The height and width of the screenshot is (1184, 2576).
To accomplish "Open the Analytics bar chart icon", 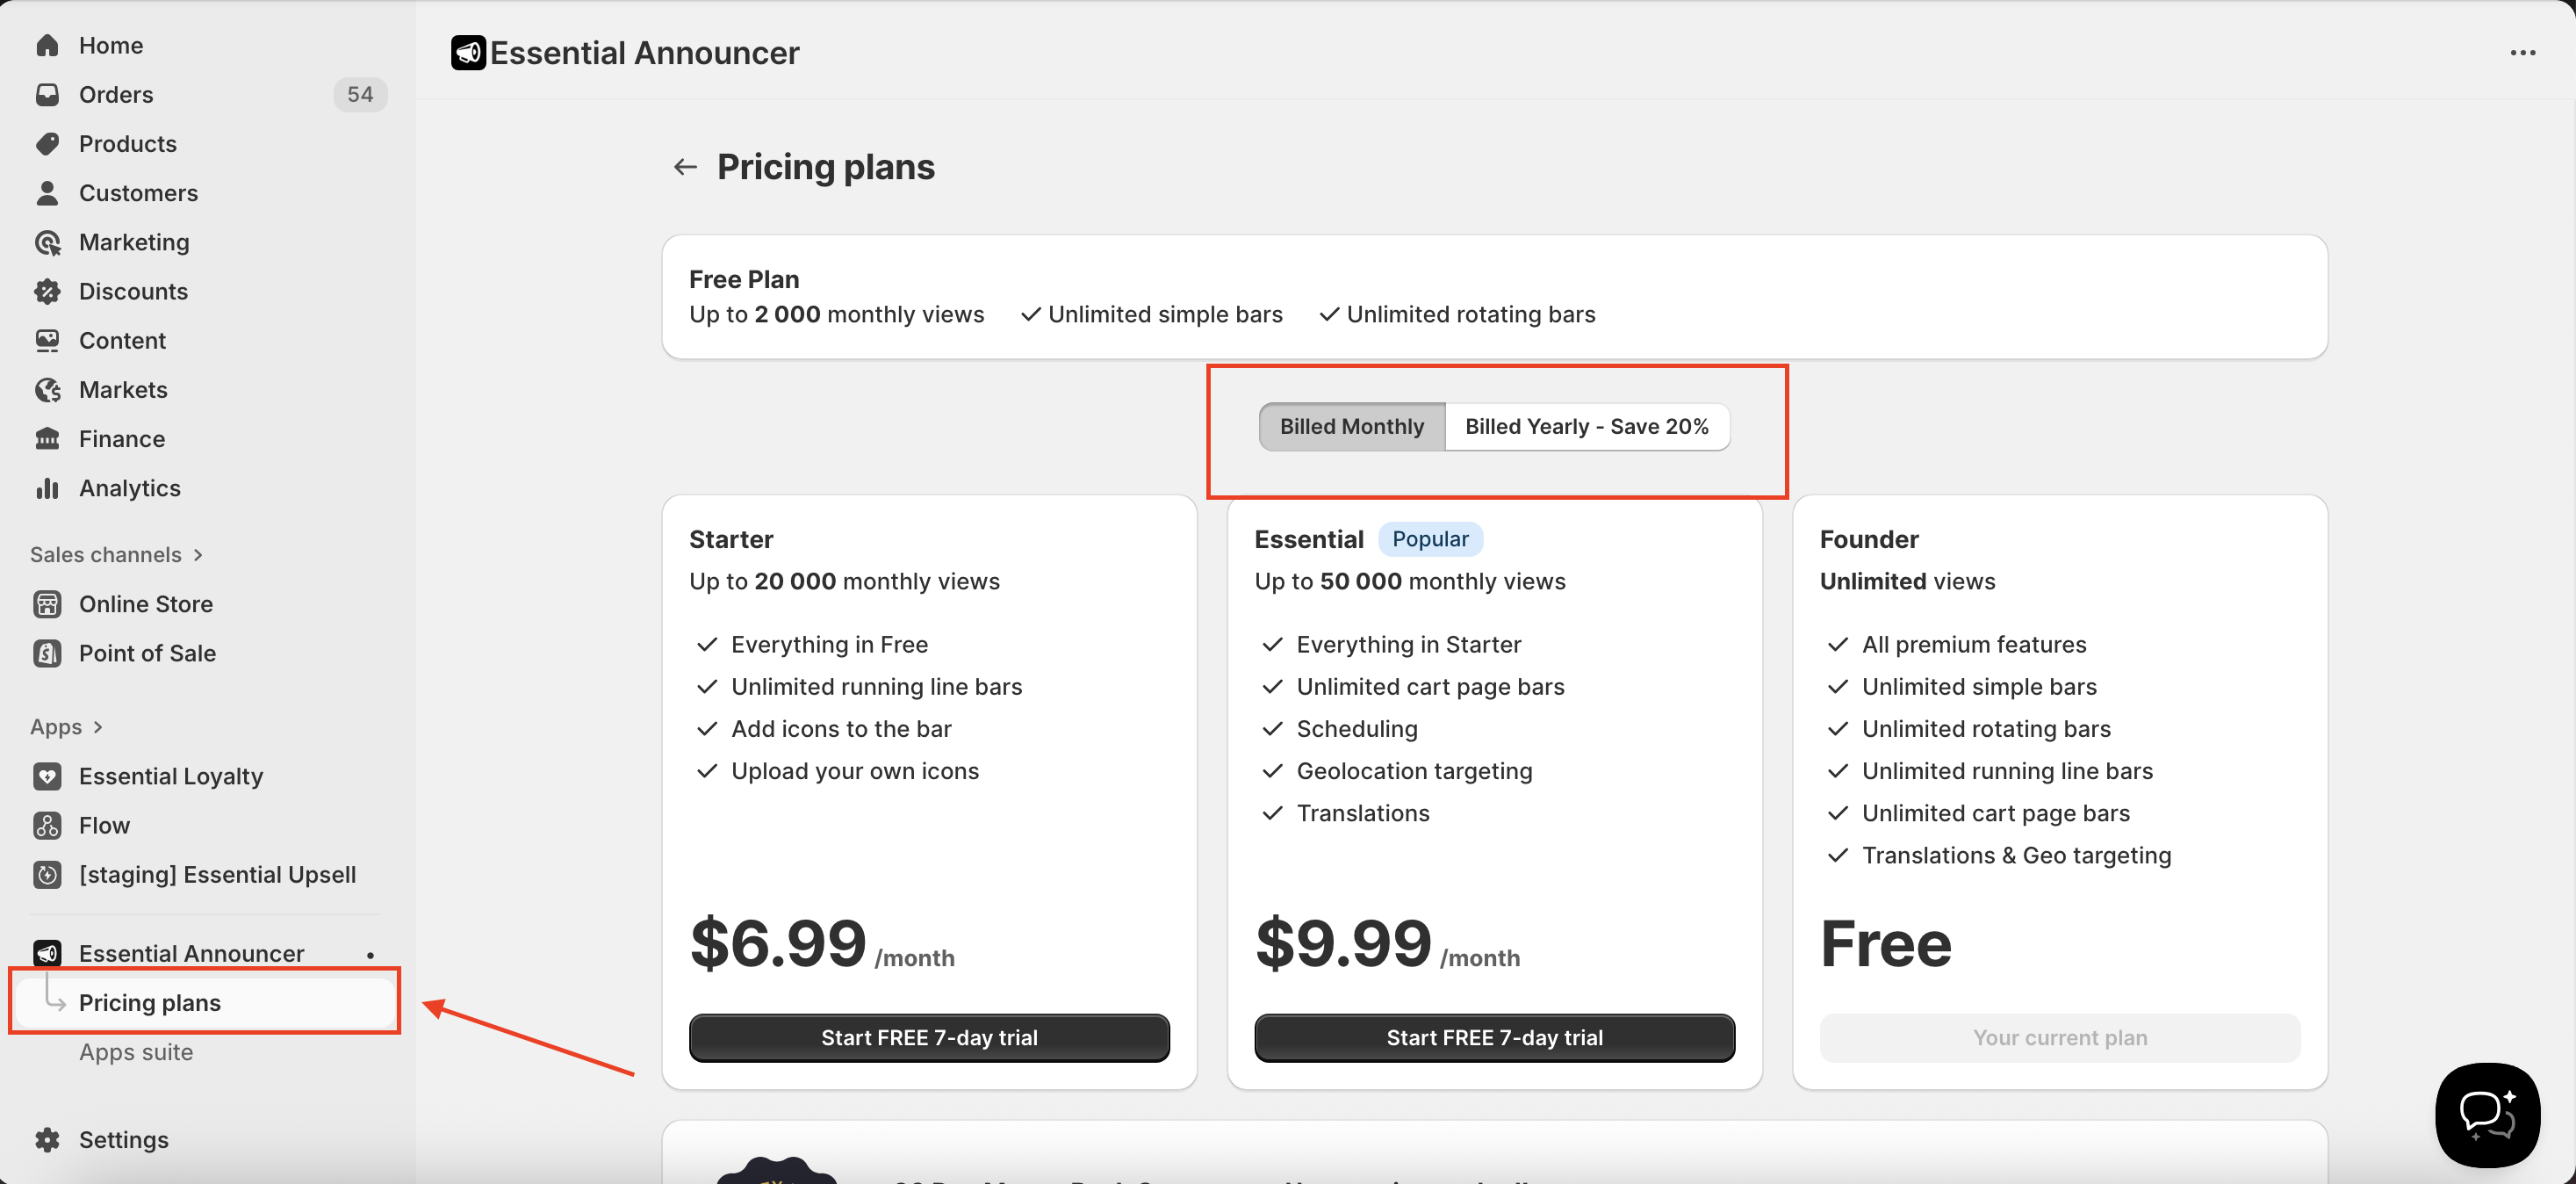I will pyautogui.click(x=47, y=488).
